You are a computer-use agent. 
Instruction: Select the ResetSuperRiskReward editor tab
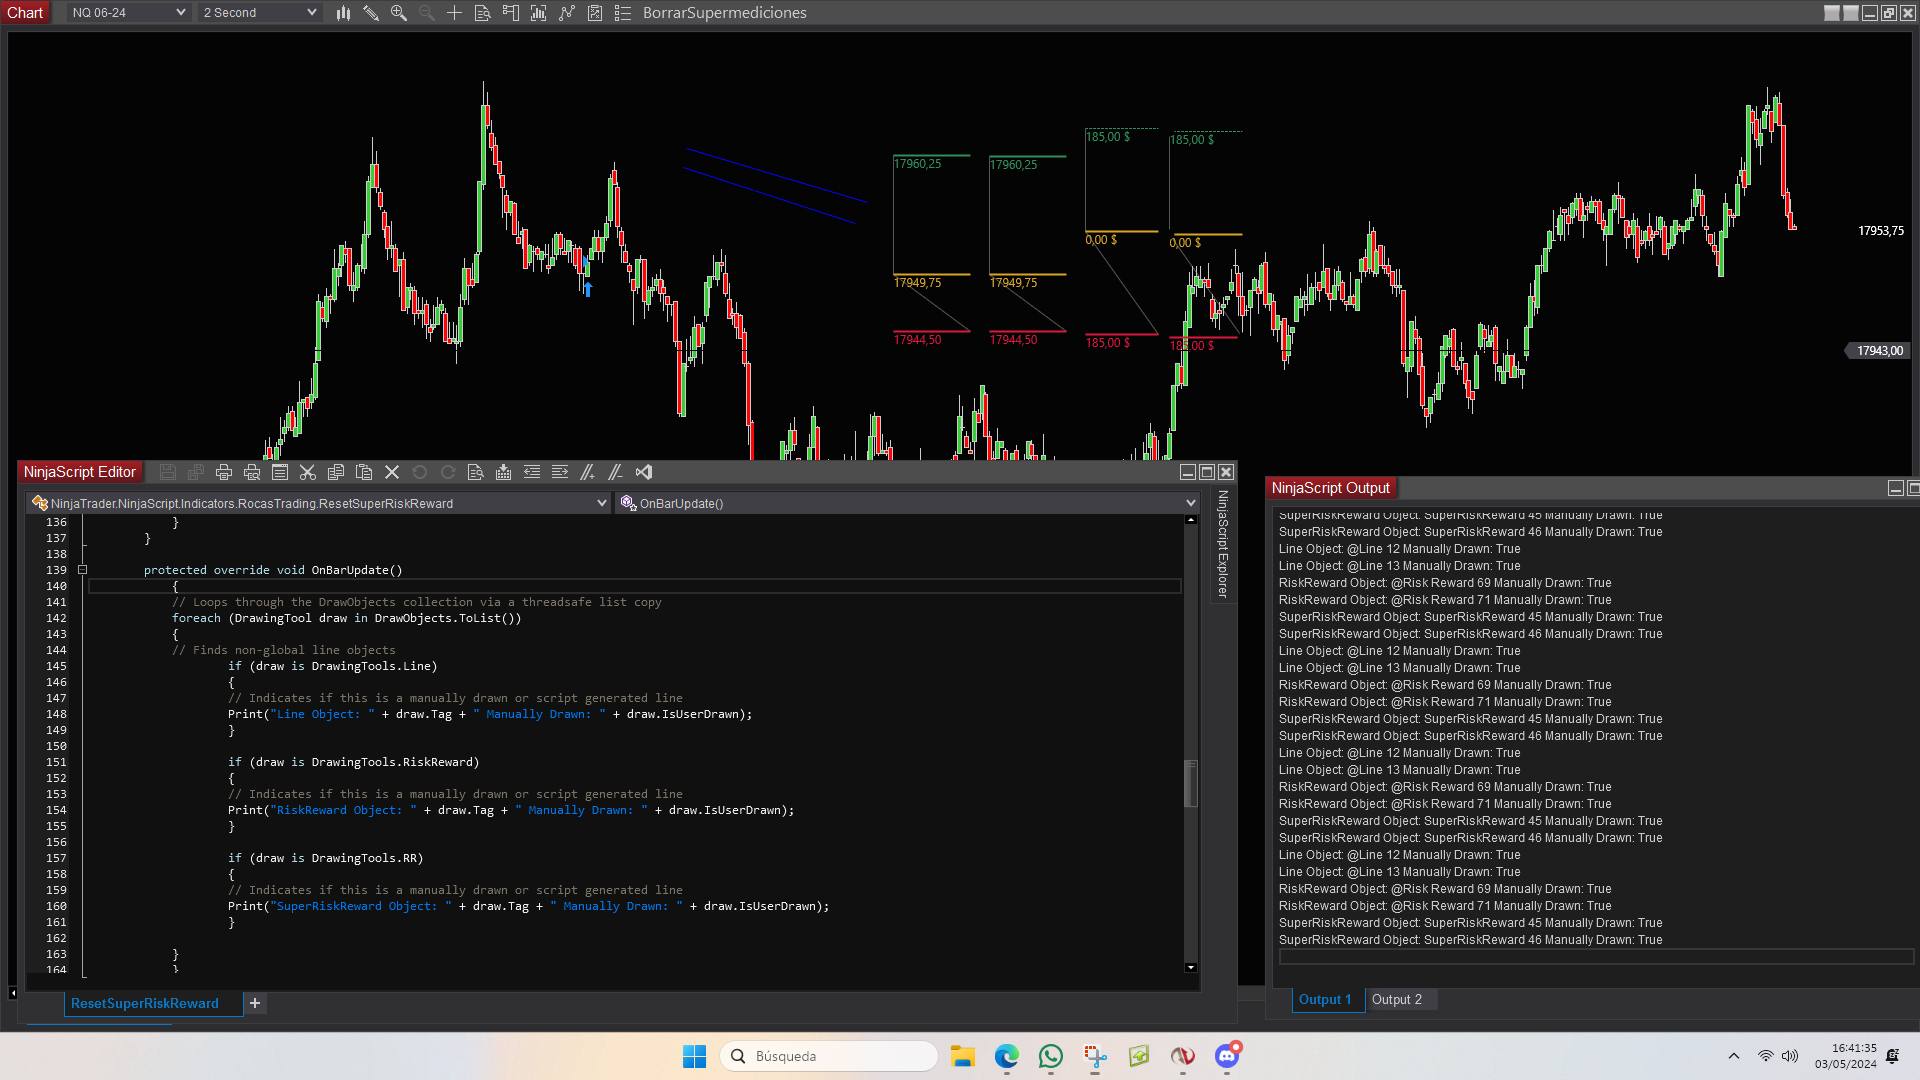[x=145, y=1003]
